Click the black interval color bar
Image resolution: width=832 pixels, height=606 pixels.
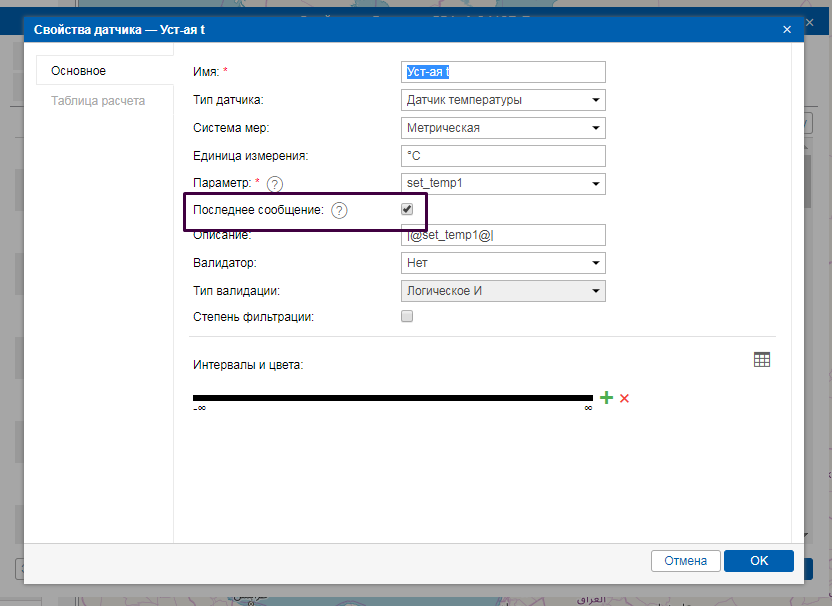(x=392, y=398)
